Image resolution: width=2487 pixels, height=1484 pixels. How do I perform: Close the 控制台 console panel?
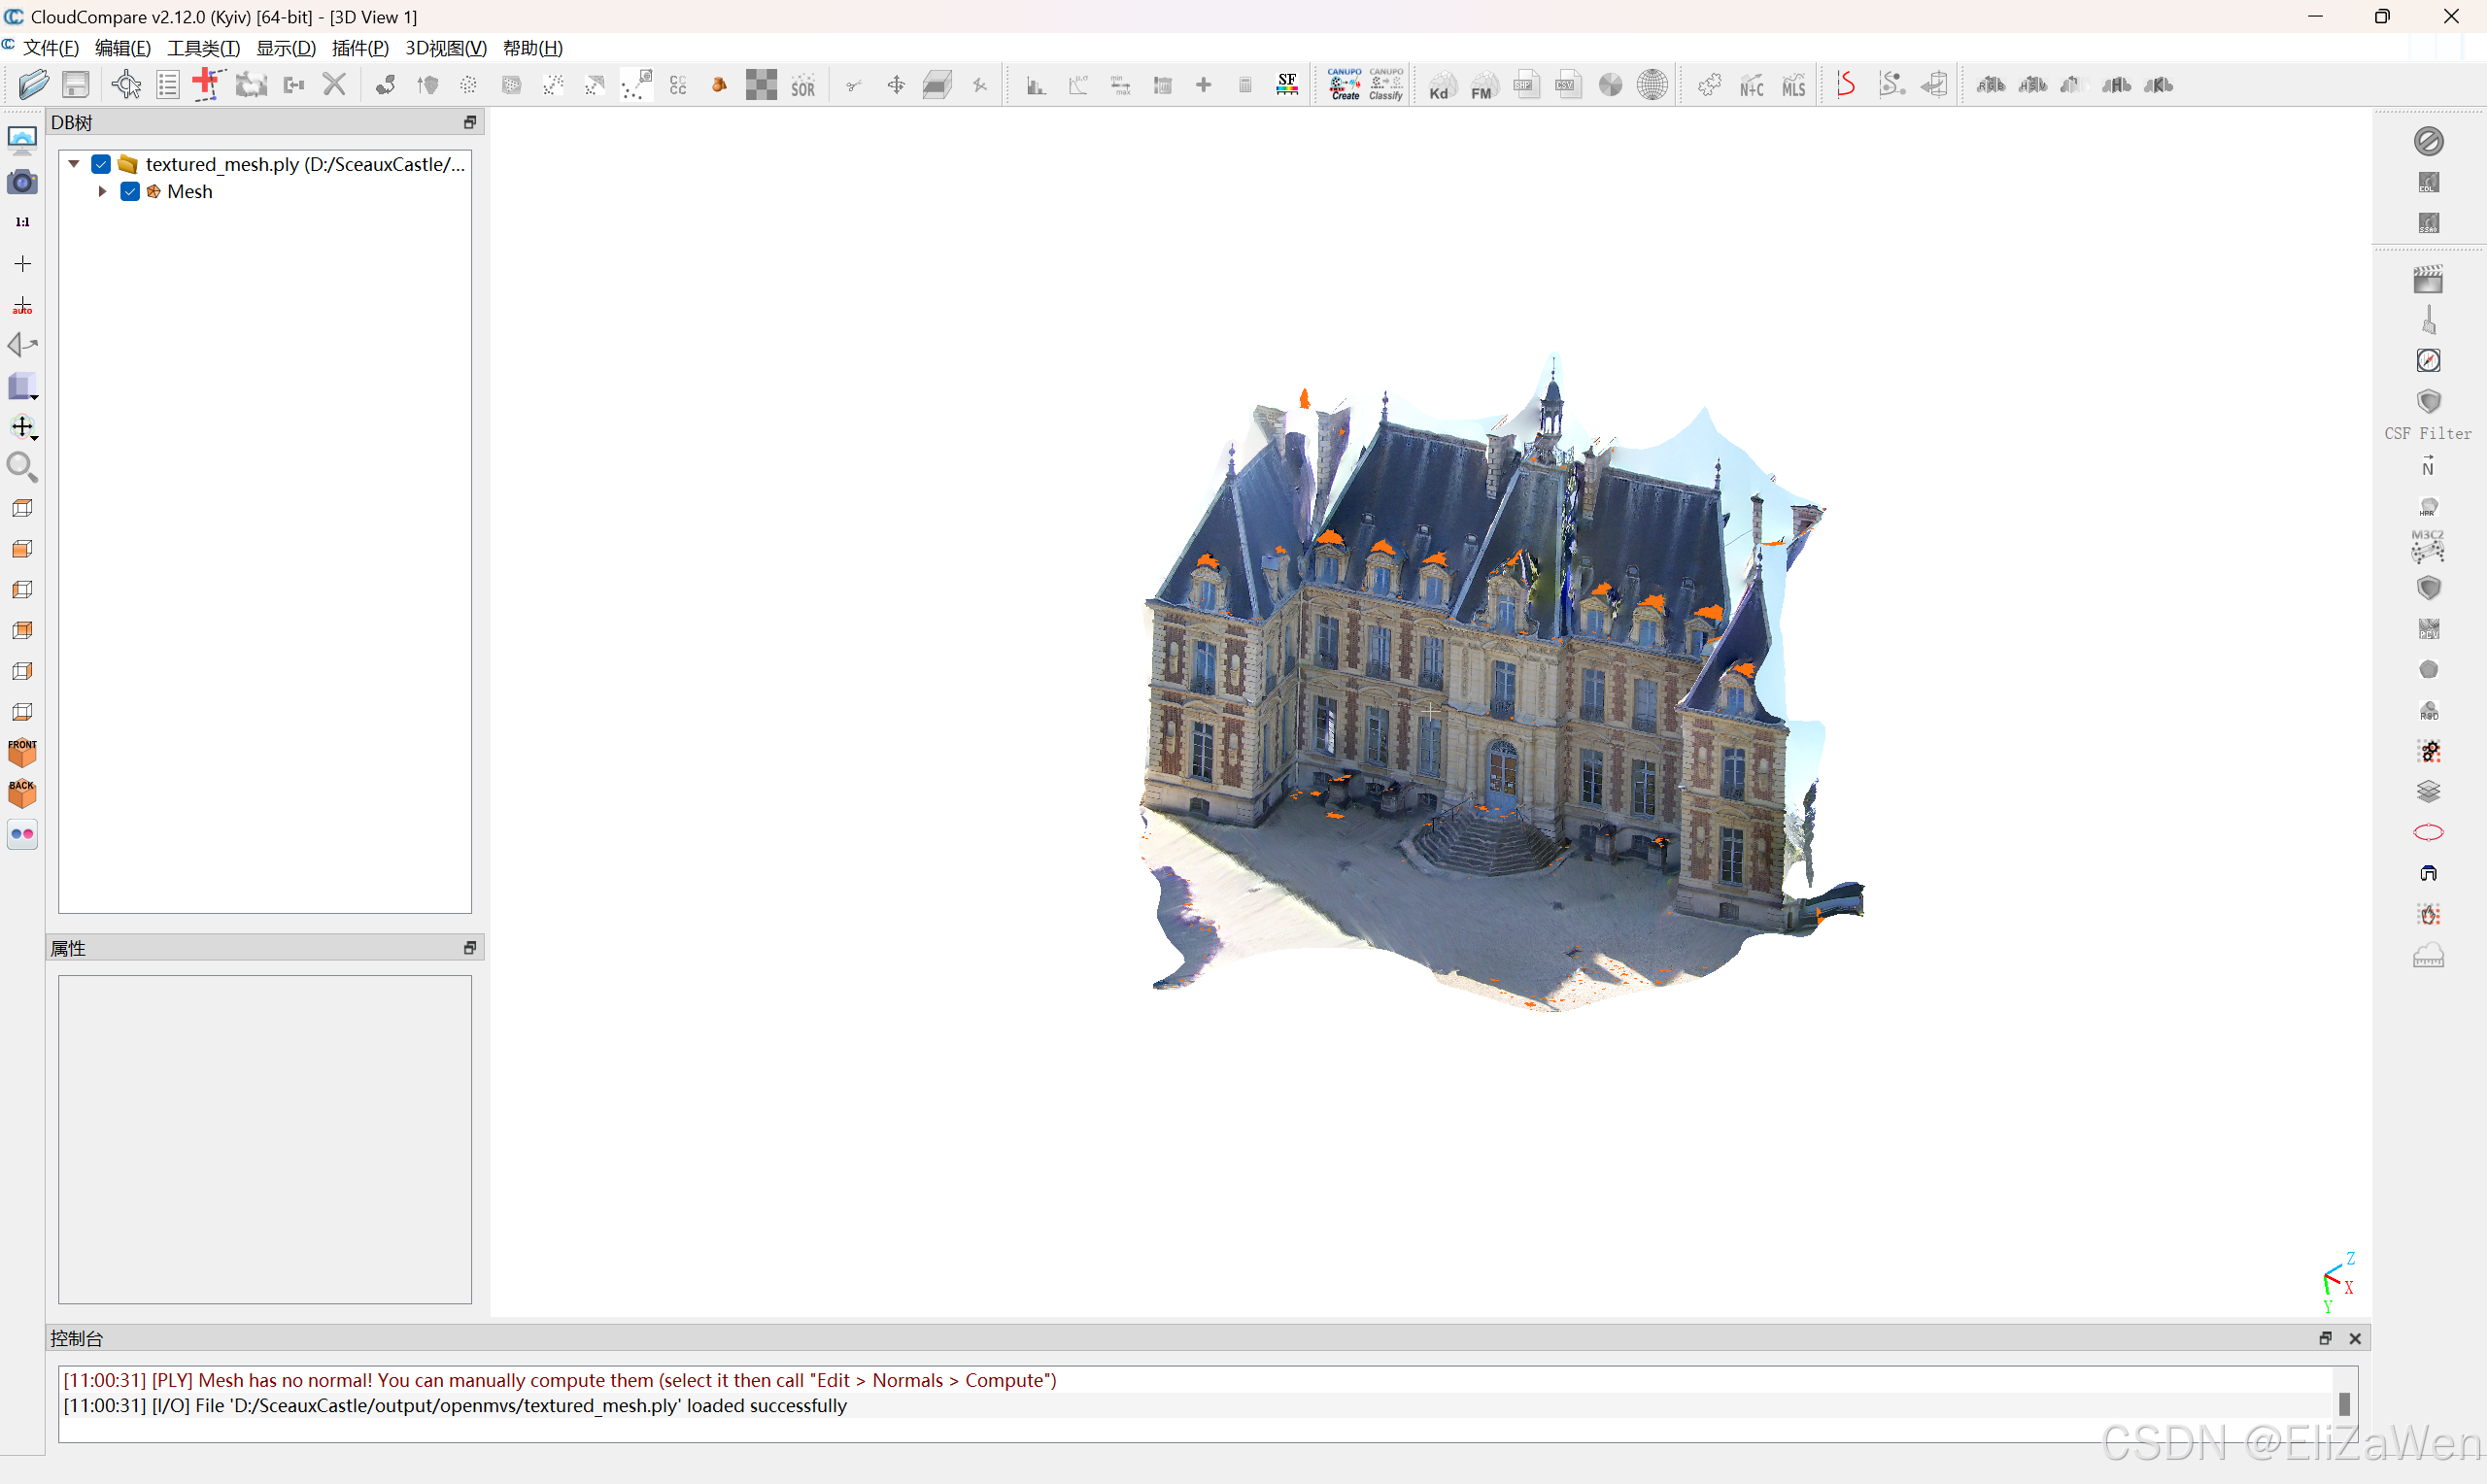click(2354, 1338)
